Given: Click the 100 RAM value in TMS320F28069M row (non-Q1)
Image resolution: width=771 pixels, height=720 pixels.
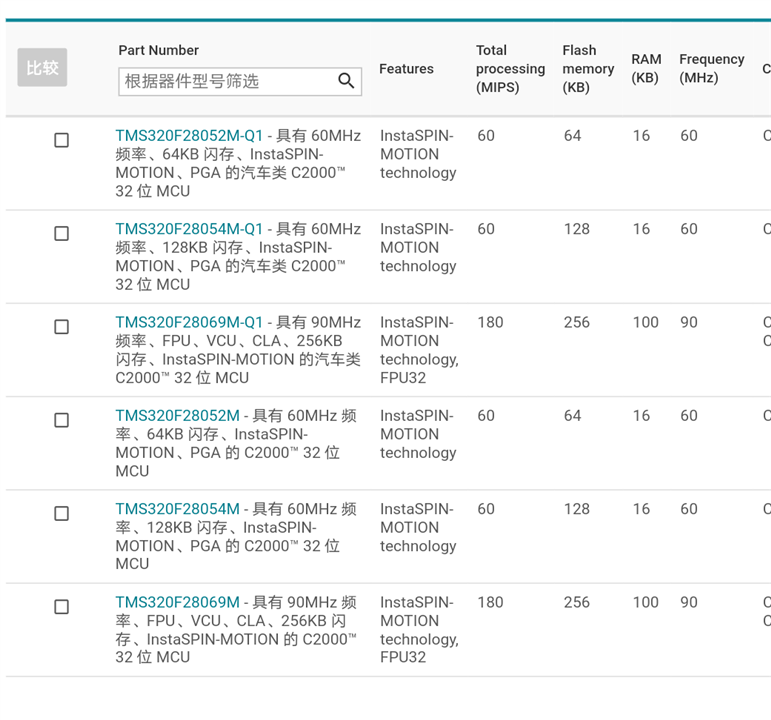Looking at the screenshot, I should pyautogui.click(x=646, y=602).
